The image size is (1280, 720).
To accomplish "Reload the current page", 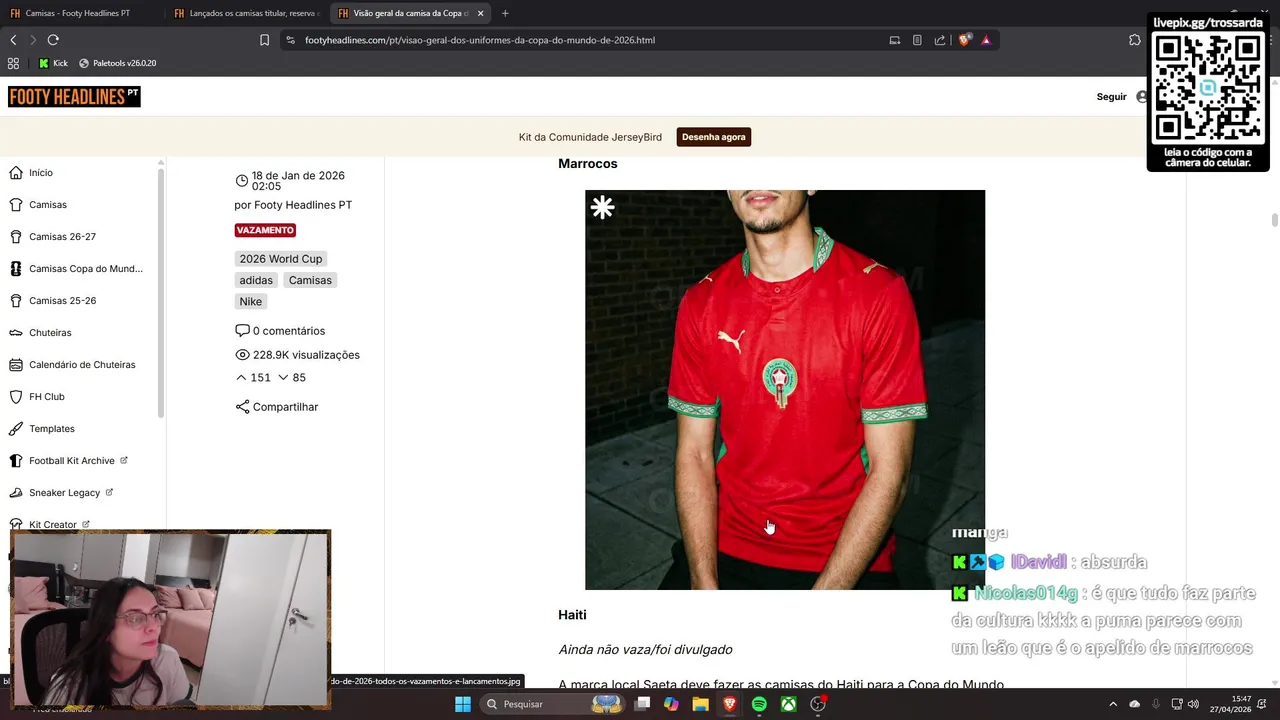I will click(x=53, y=40).
